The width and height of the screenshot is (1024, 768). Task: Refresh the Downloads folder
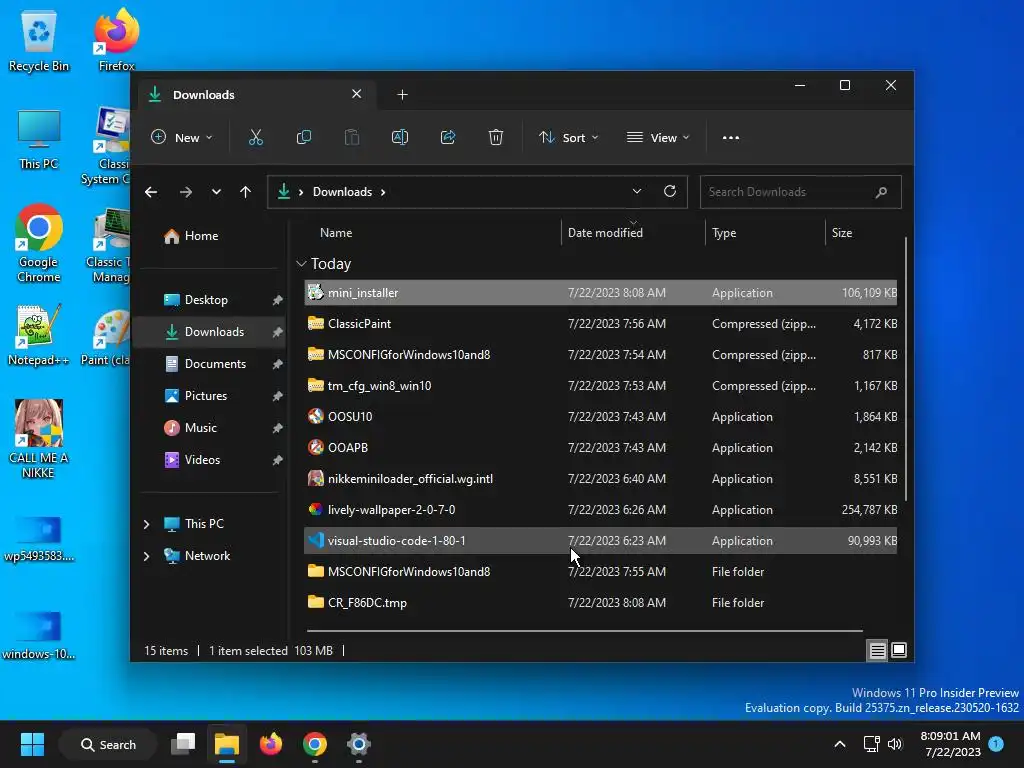pyautogui.click(x=670, y=191)
